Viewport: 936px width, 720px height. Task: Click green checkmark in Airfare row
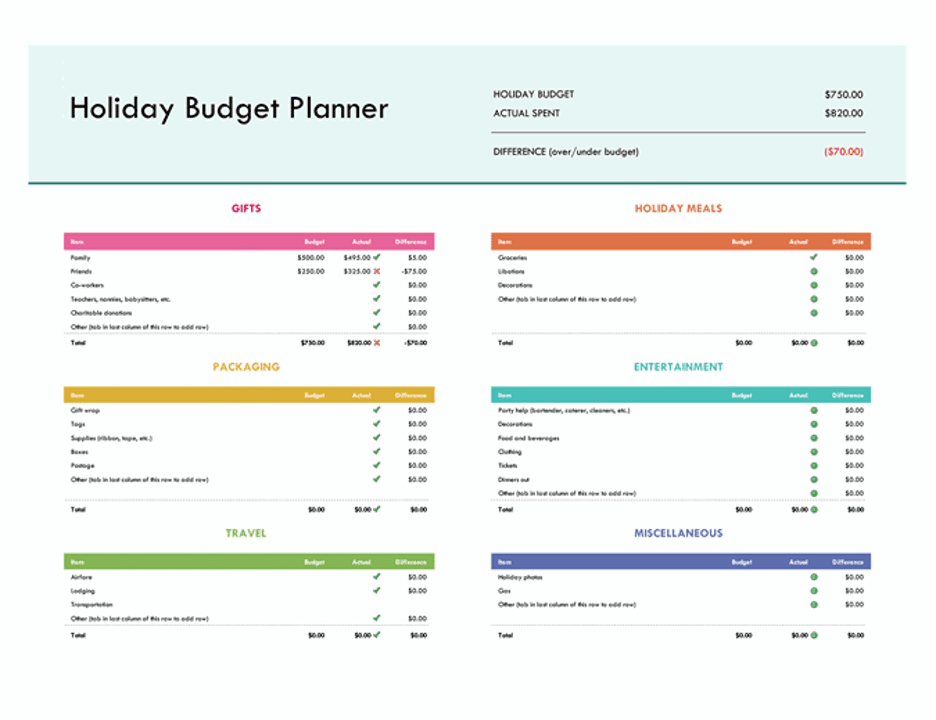click(377, 577)
